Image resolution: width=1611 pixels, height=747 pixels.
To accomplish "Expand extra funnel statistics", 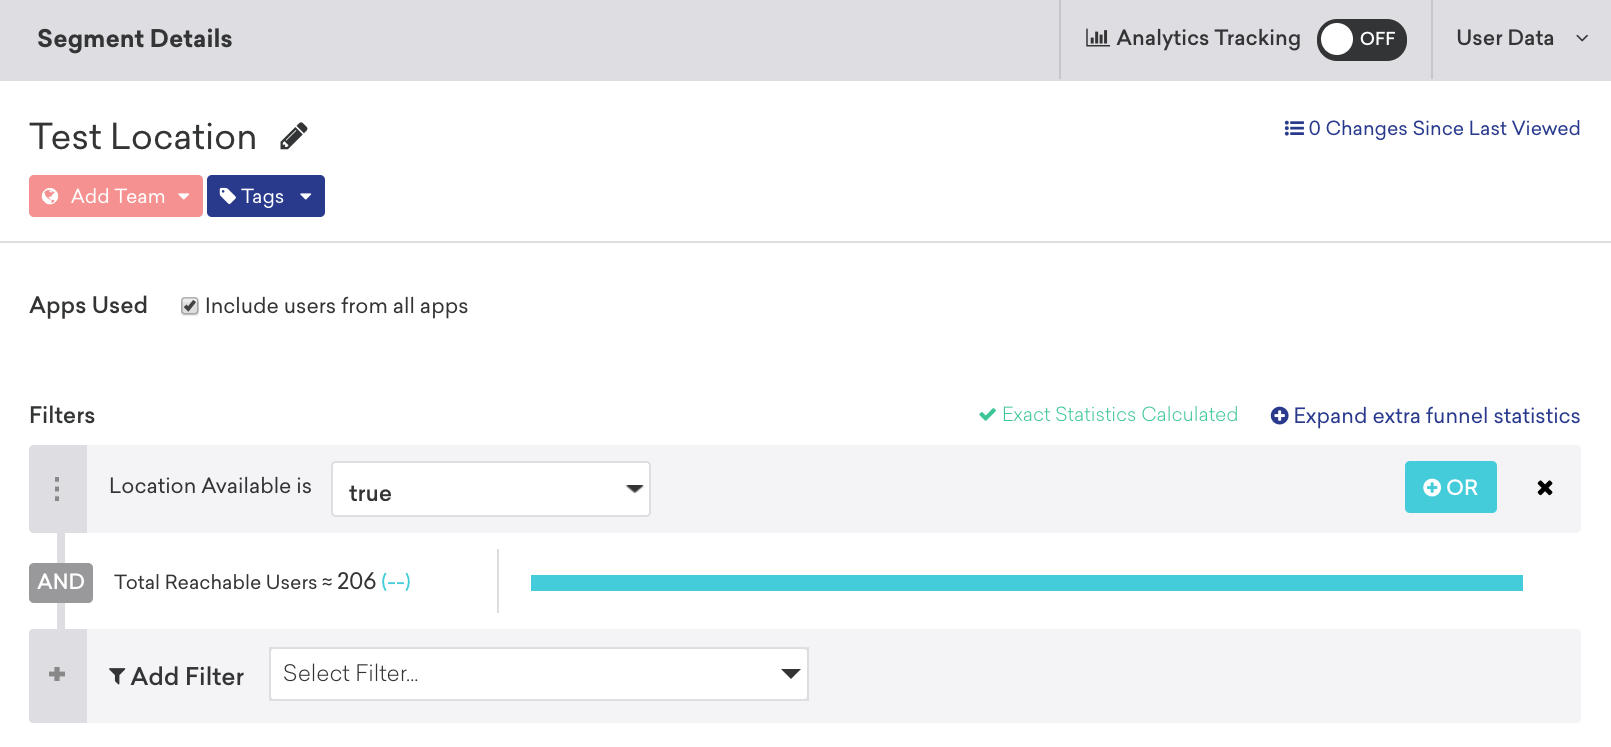I will tap(1425, 415).
